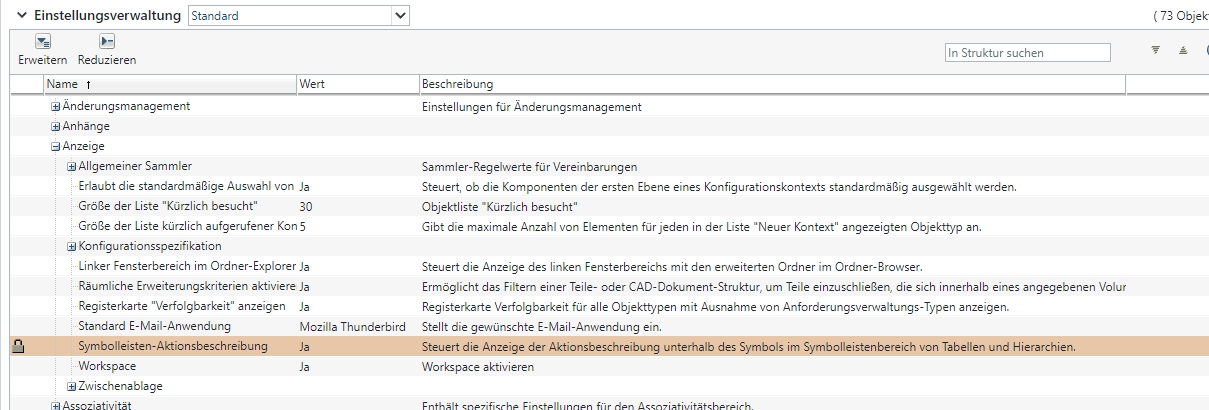Click the lock icon on the highlighted row
The height and width of the screenshot is (410, 1209).
(x=17, y=347)
